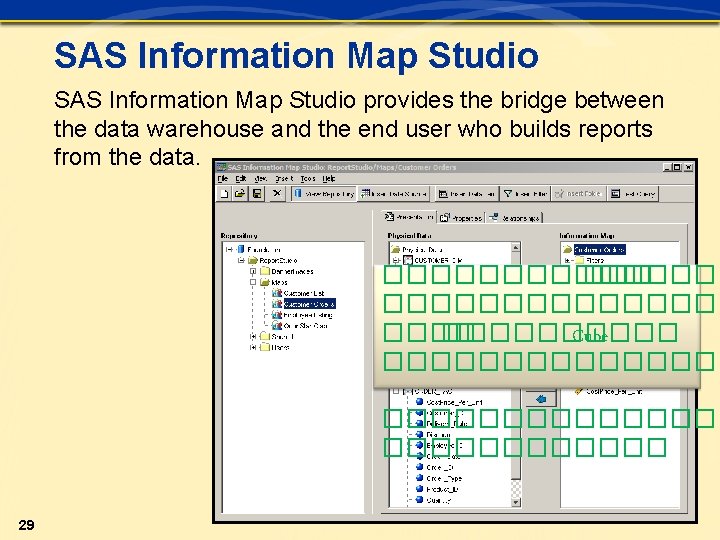
Task: Select the Order Star Cube map
Action: [305, 326]
